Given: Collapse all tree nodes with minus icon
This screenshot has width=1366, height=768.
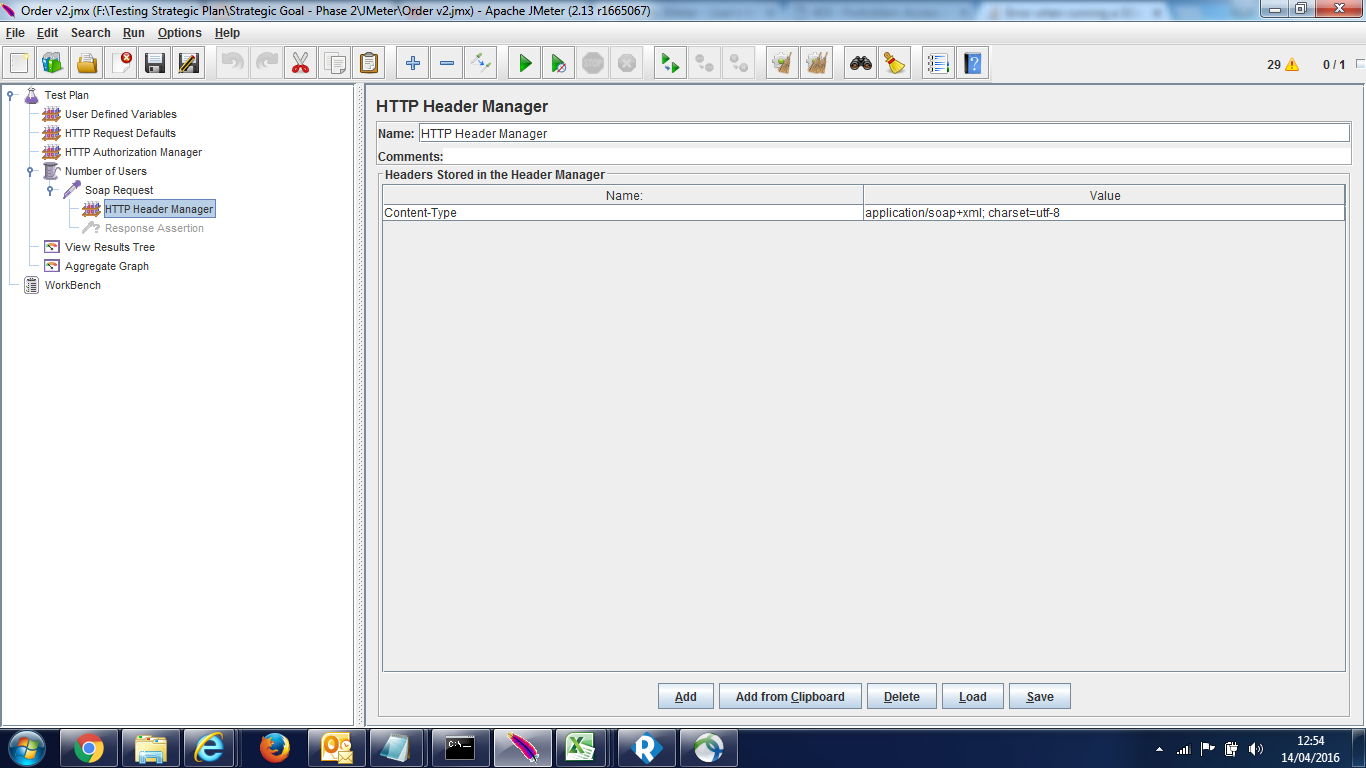Looking at the screenshot, I should coord(446,64).
